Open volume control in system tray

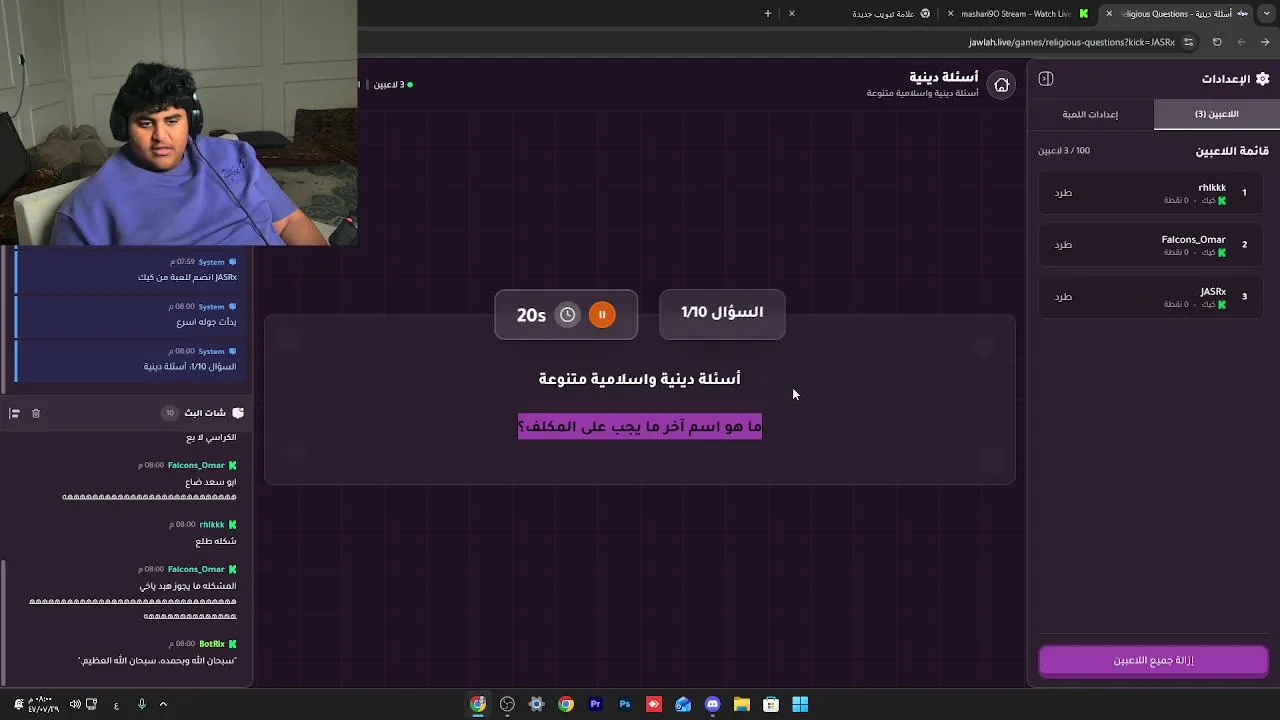click(75, 705)
